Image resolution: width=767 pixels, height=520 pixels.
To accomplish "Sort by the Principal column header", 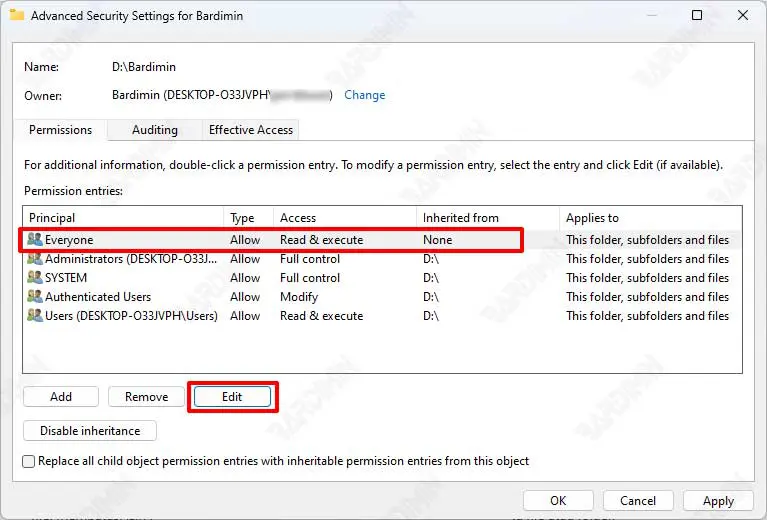I will (x=123, y=218).
